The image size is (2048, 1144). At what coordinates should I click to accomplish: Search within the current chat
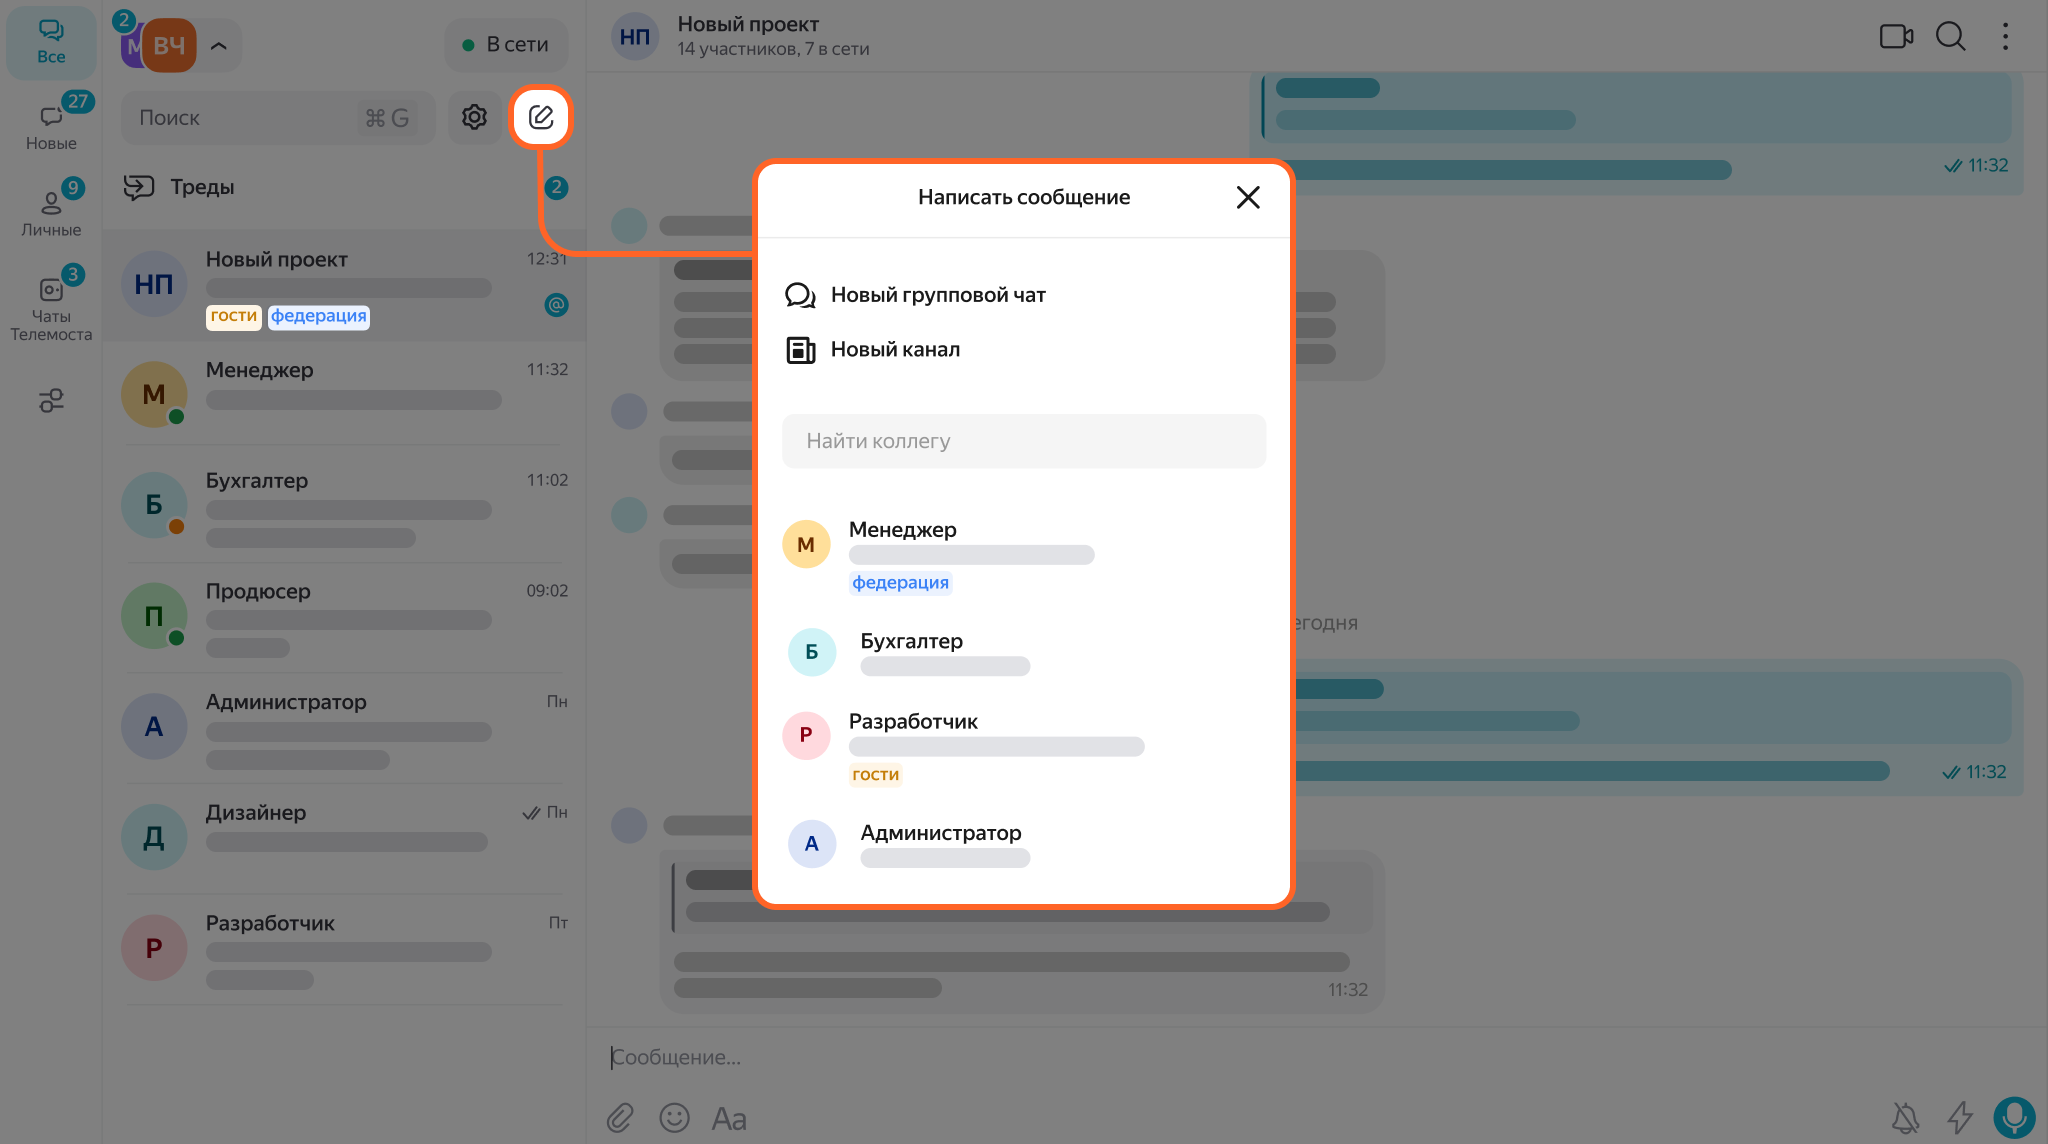coord(1950,37)
